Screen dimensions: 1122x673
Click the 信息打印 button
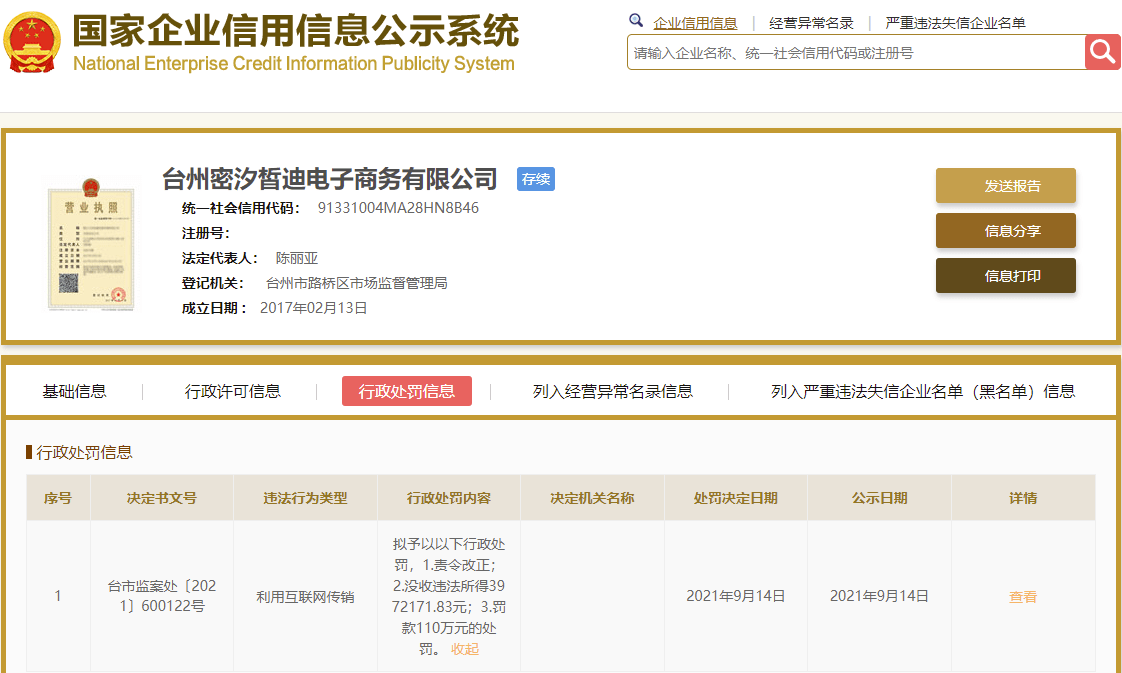pos(1005,275)
